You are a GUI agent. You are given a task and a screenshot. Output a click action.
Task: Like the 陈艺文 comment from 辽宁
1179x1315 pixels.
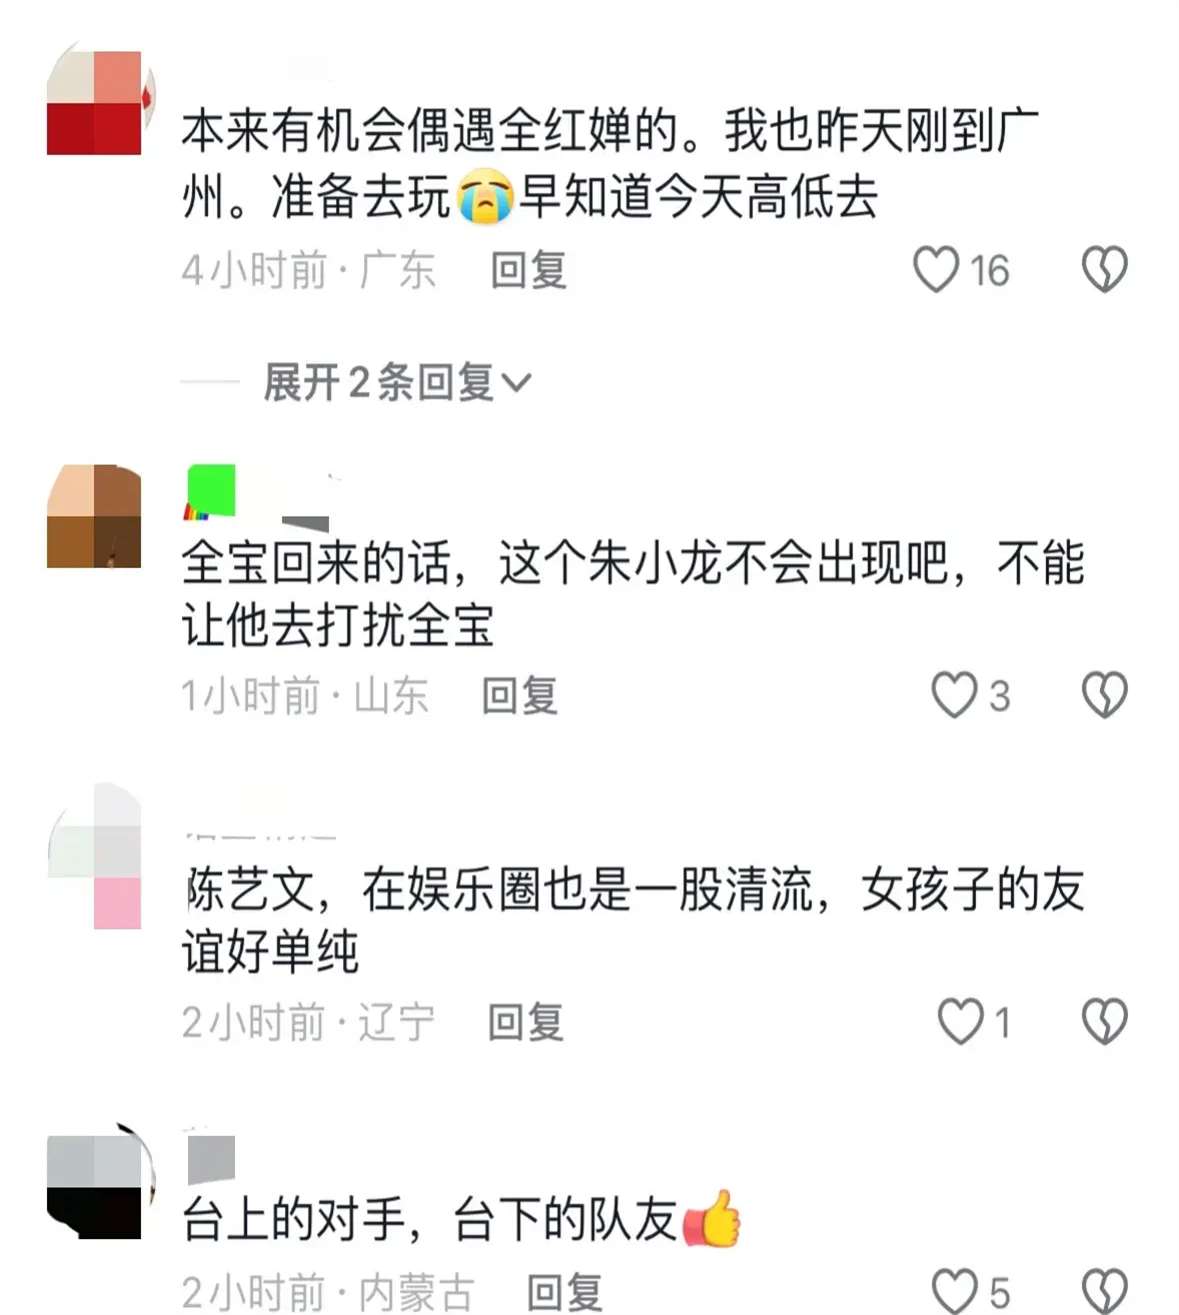[961, 1021]
